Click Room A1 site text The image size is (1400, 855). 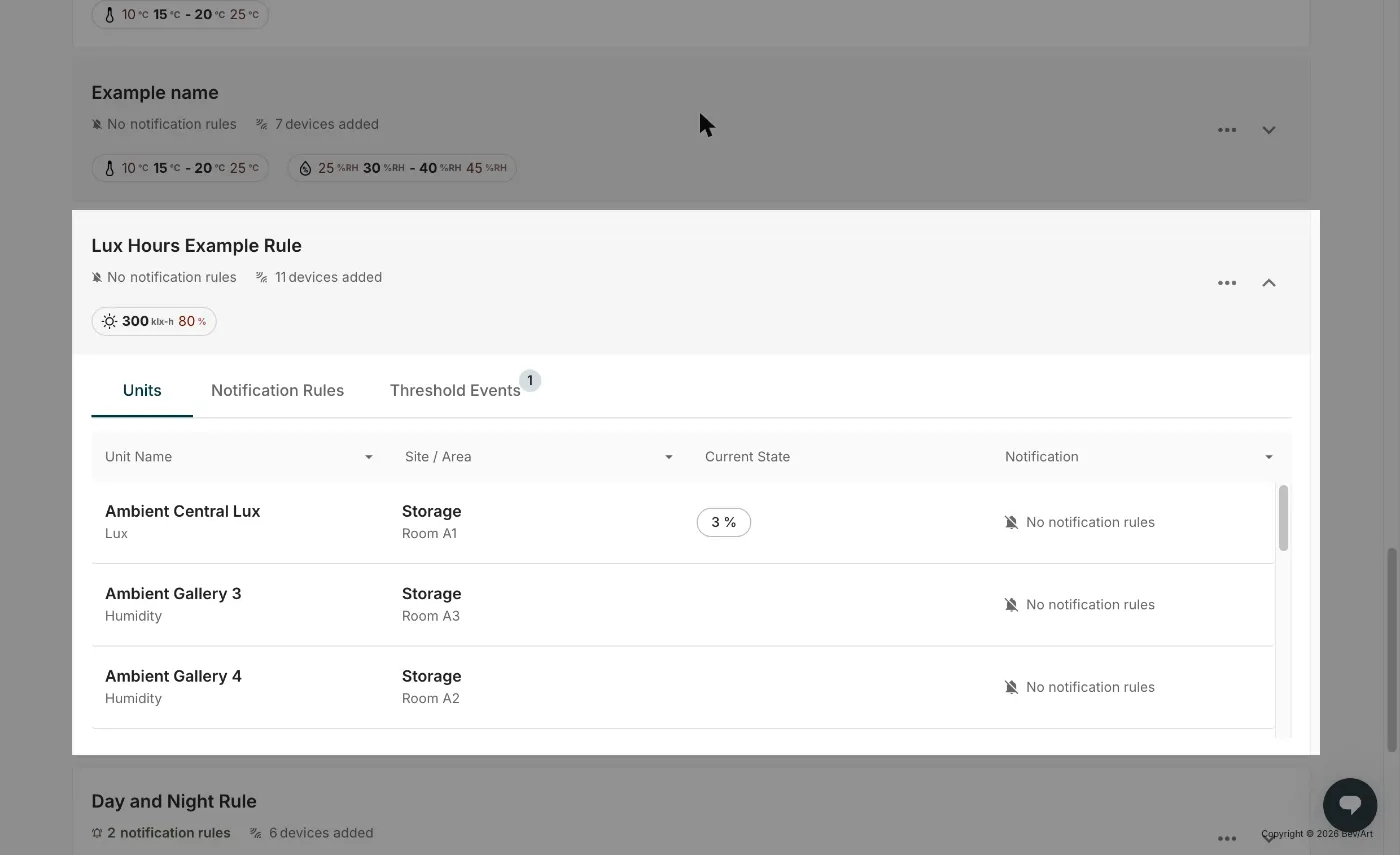click(x=429, y=533)
